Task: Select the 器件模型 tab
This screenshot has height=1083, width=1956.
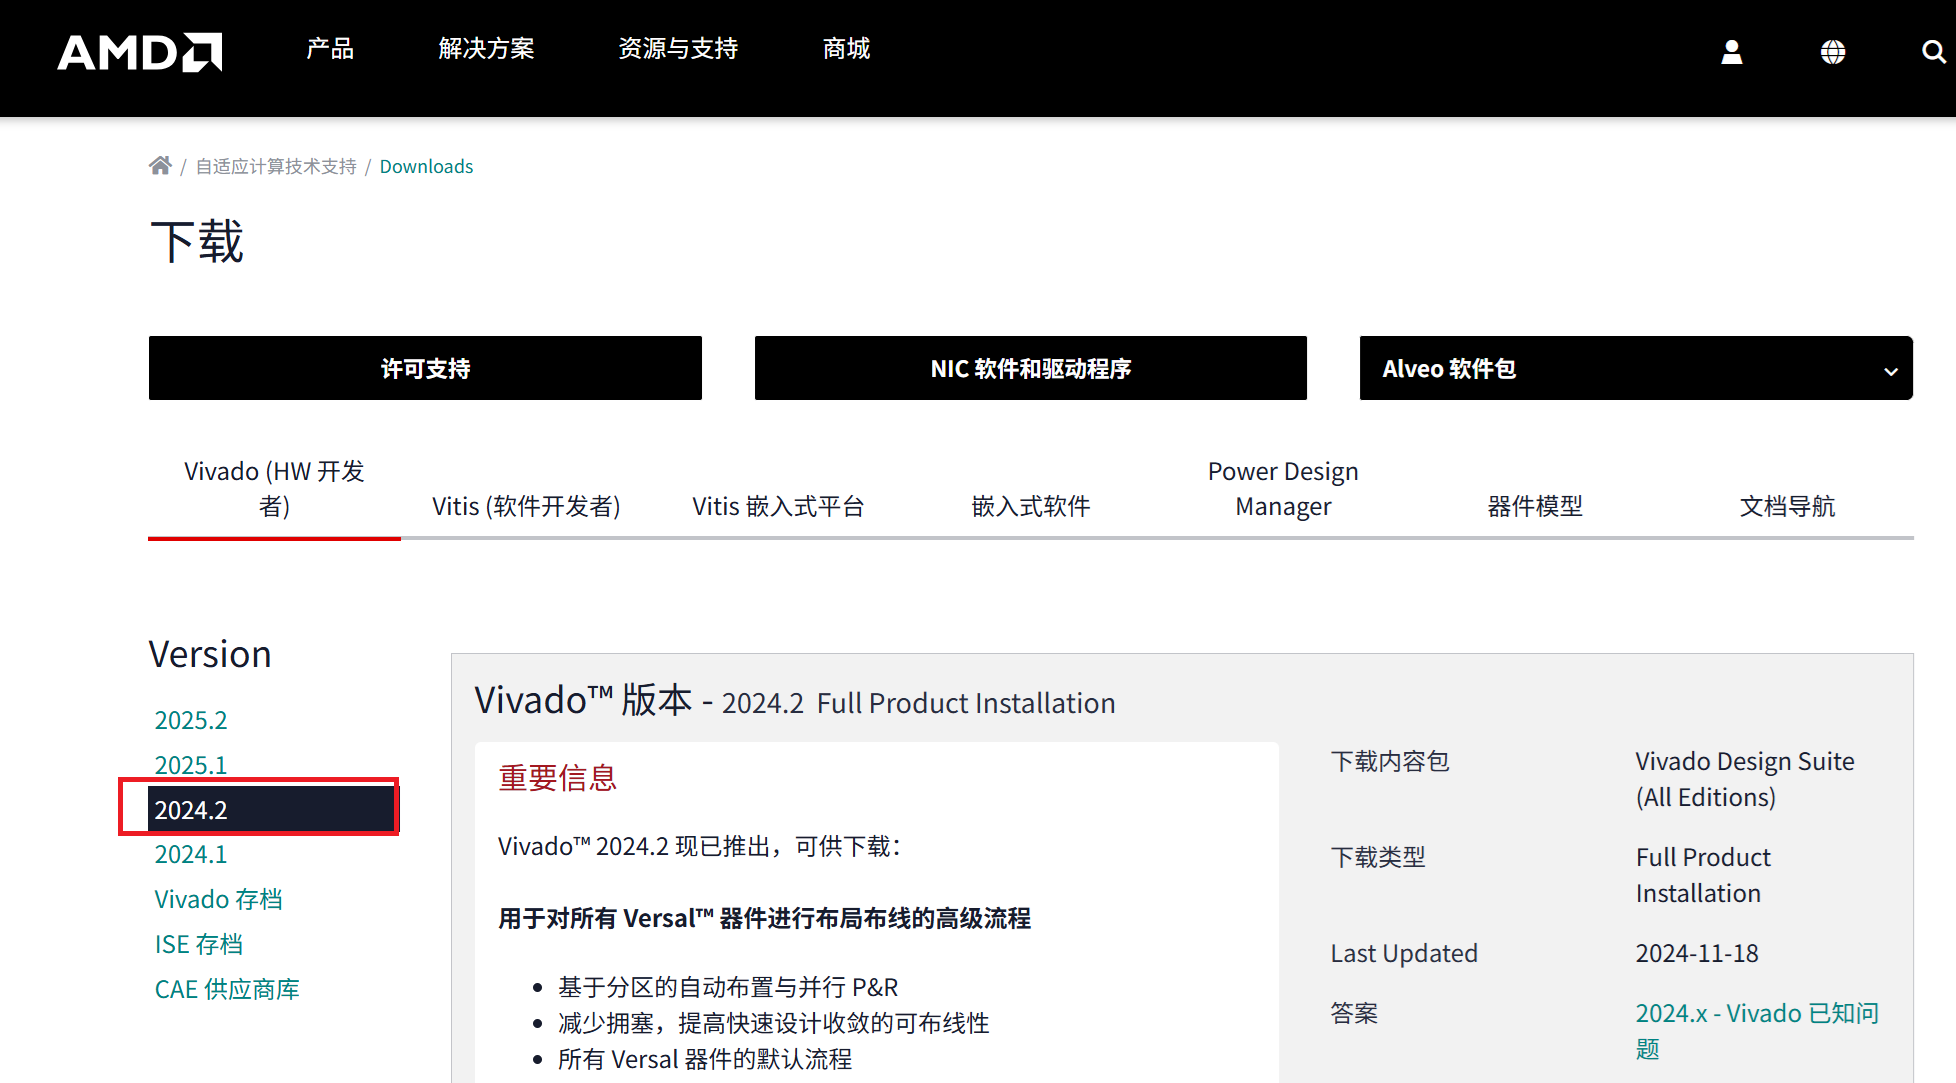Action: click(1534, 506)
